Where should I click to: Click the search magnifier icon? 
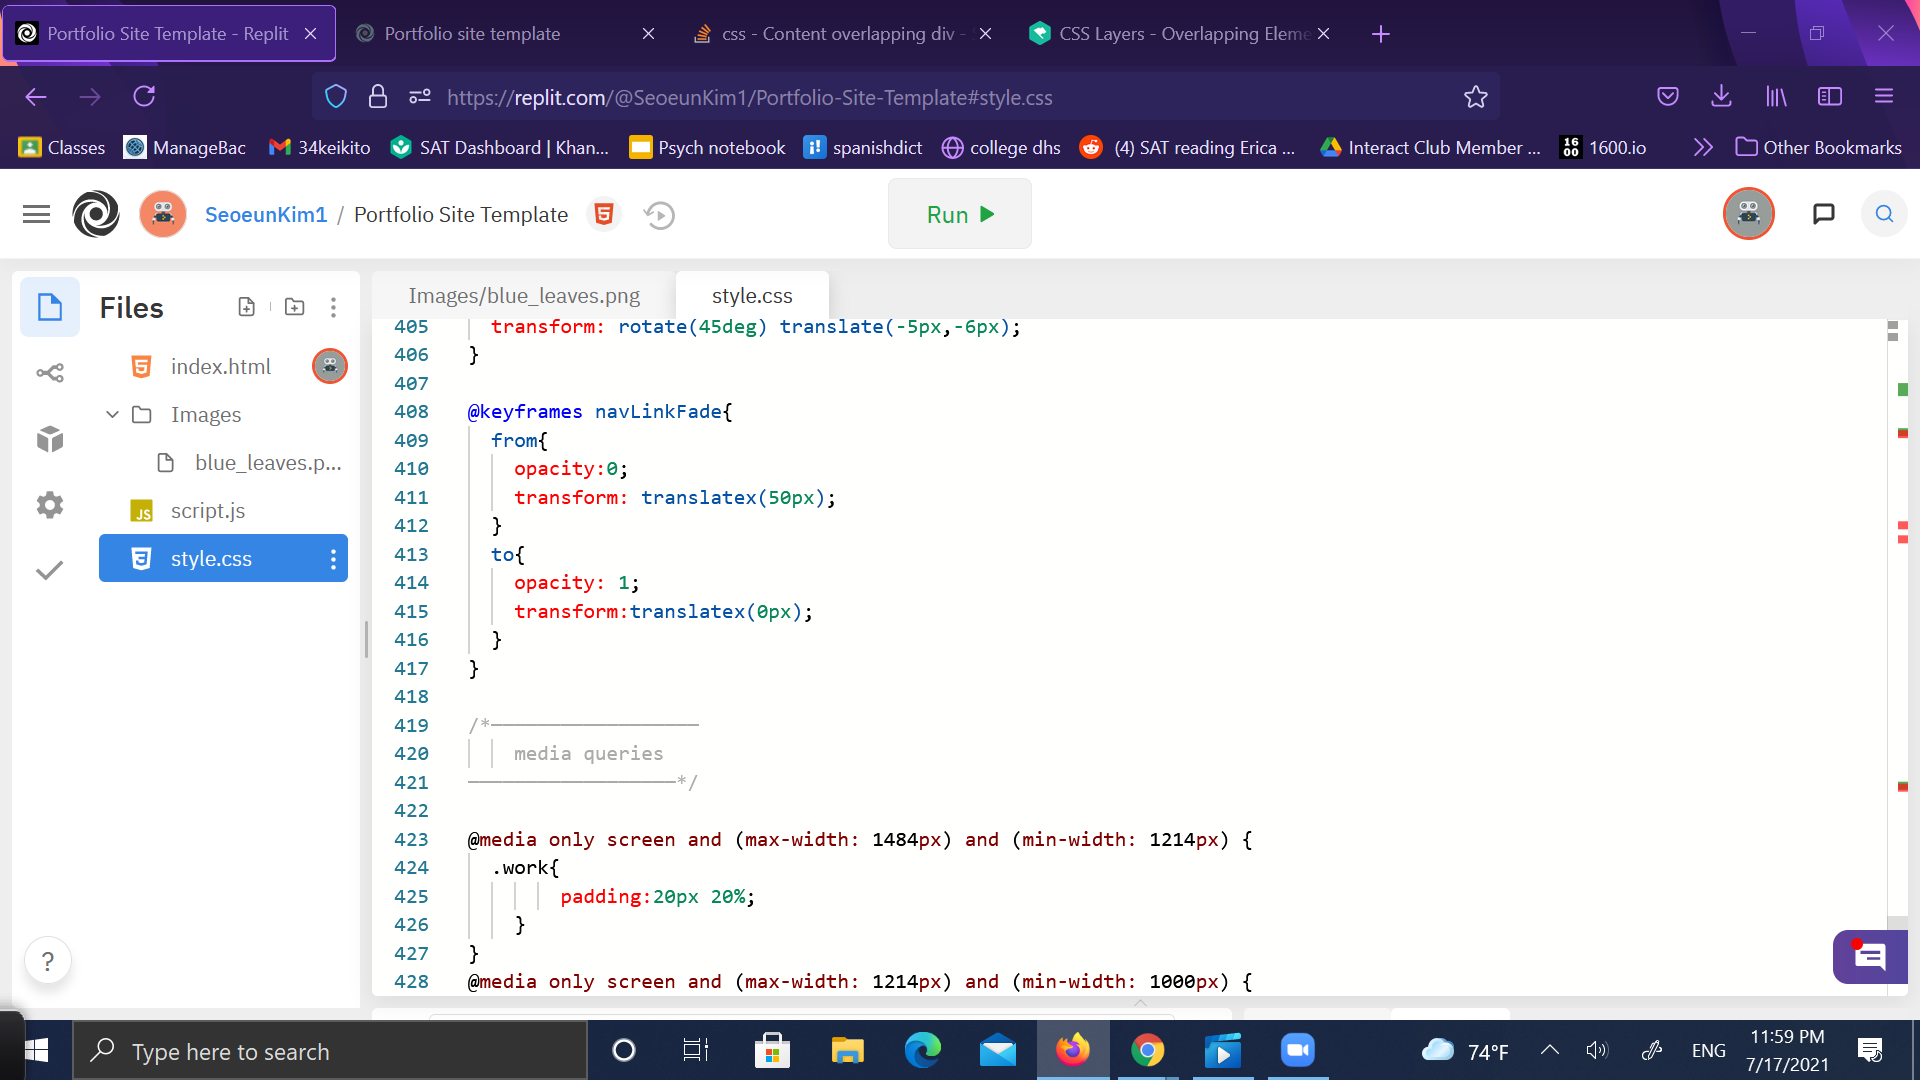click(1884, 214)
